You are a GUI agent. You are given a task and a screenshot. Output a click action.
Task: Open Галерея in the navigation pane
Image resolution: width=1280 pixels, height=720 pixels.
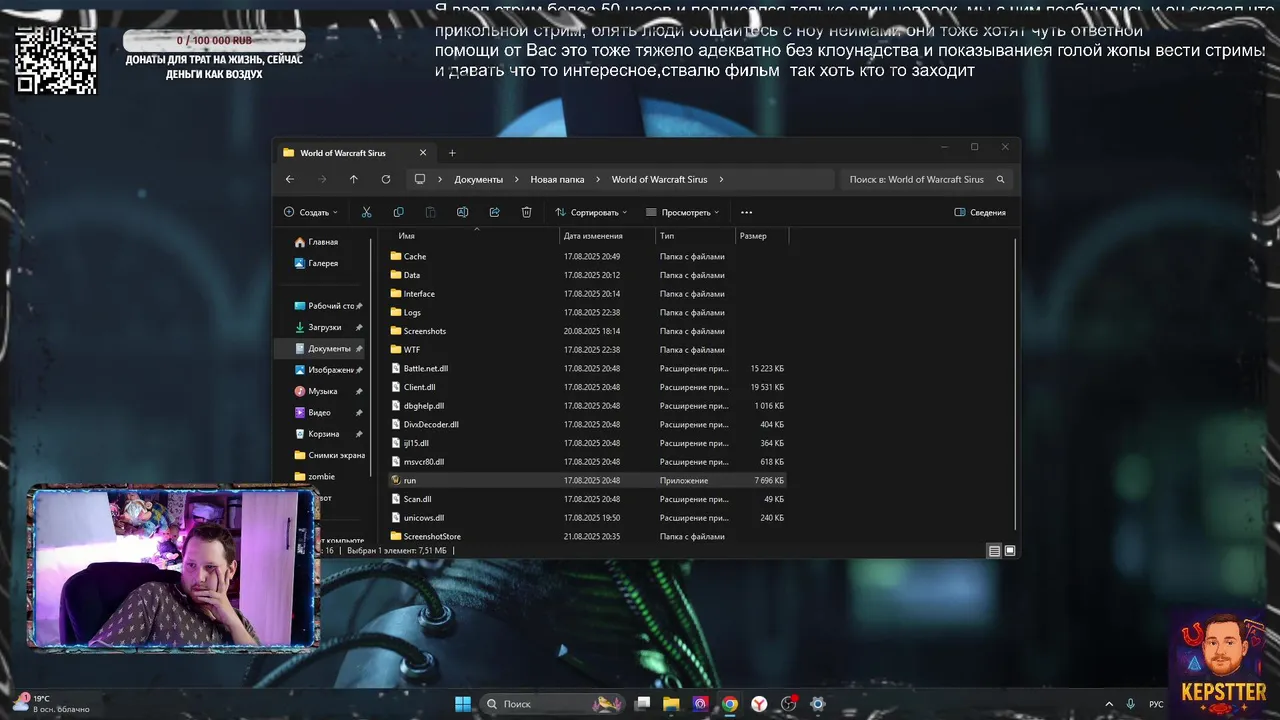tap(323, 263)
